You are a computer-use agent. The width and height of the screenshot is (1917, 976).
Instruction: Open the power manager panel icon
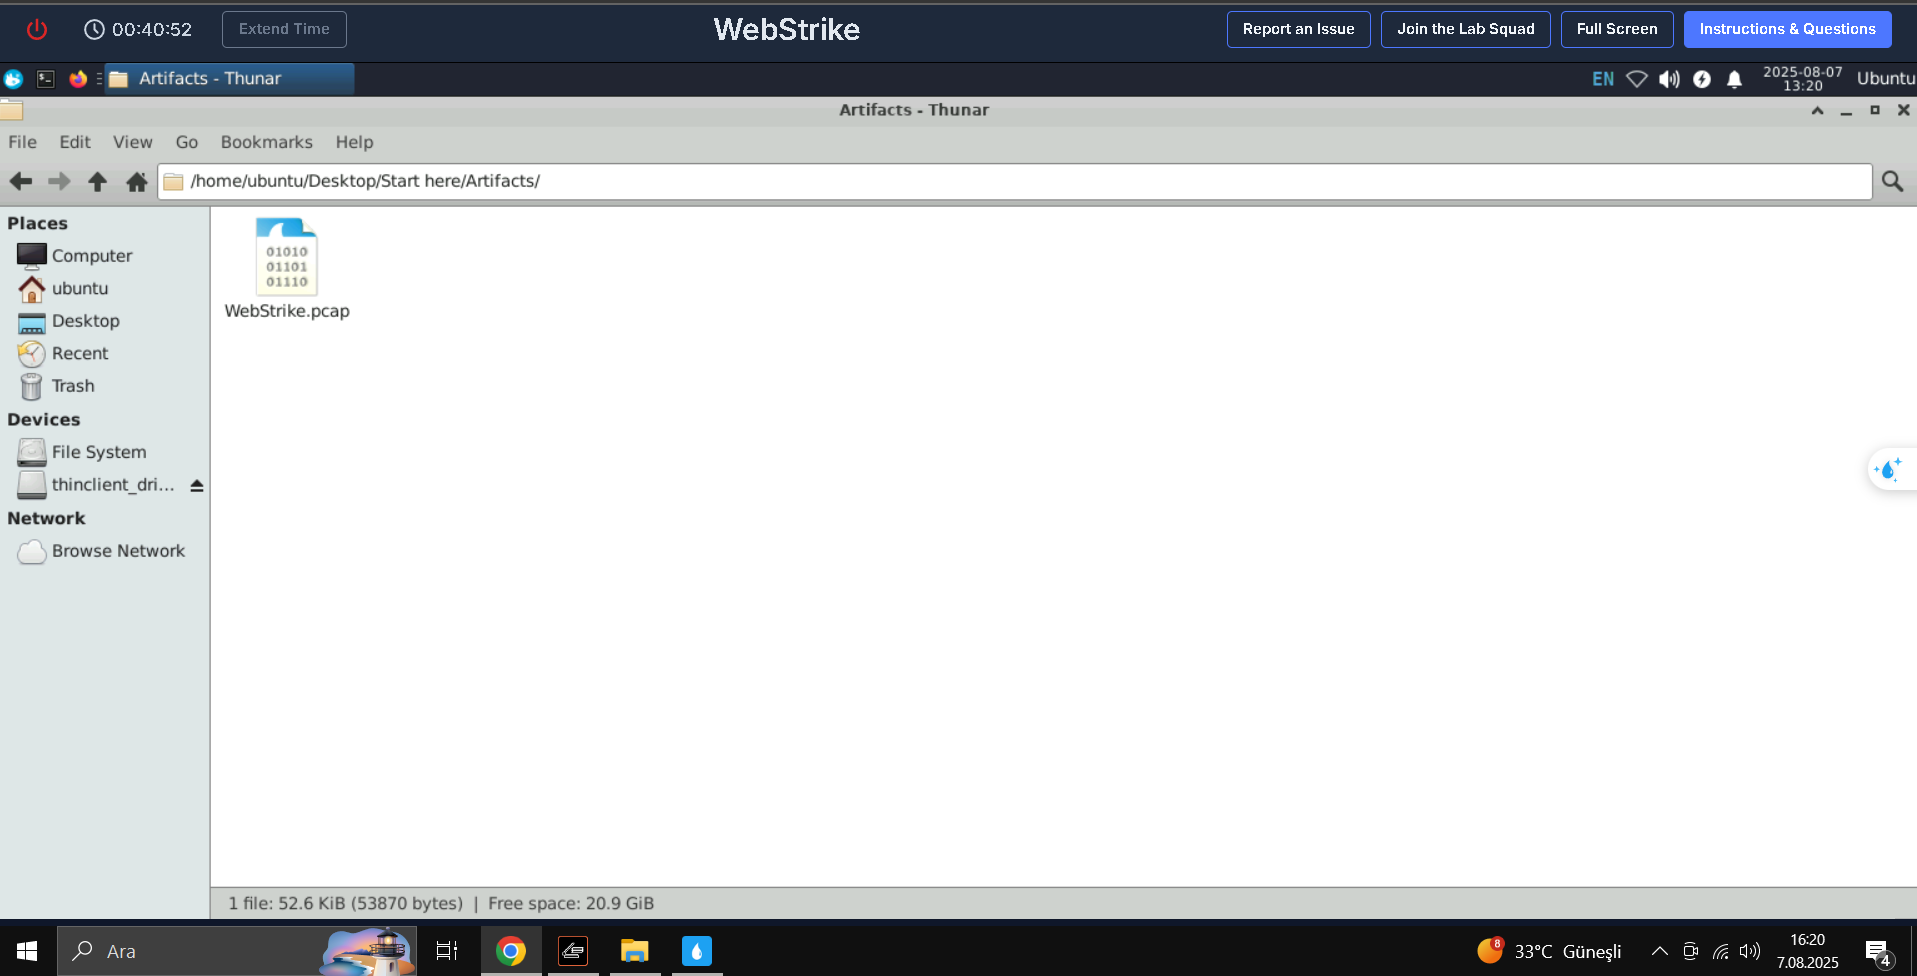click(x=1702, y=79)
